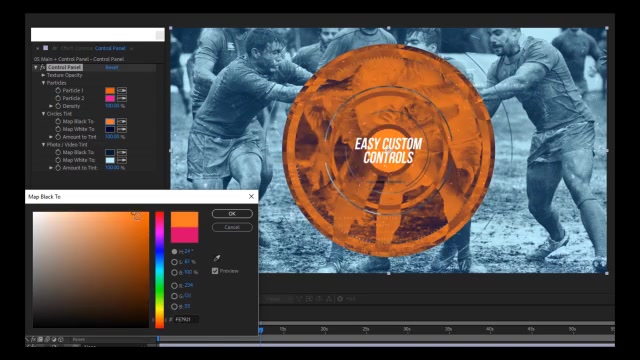The image size is (640, 360).
Task: Click Circles Tint Map Black To eyedropper
Action: pos(122,122)
